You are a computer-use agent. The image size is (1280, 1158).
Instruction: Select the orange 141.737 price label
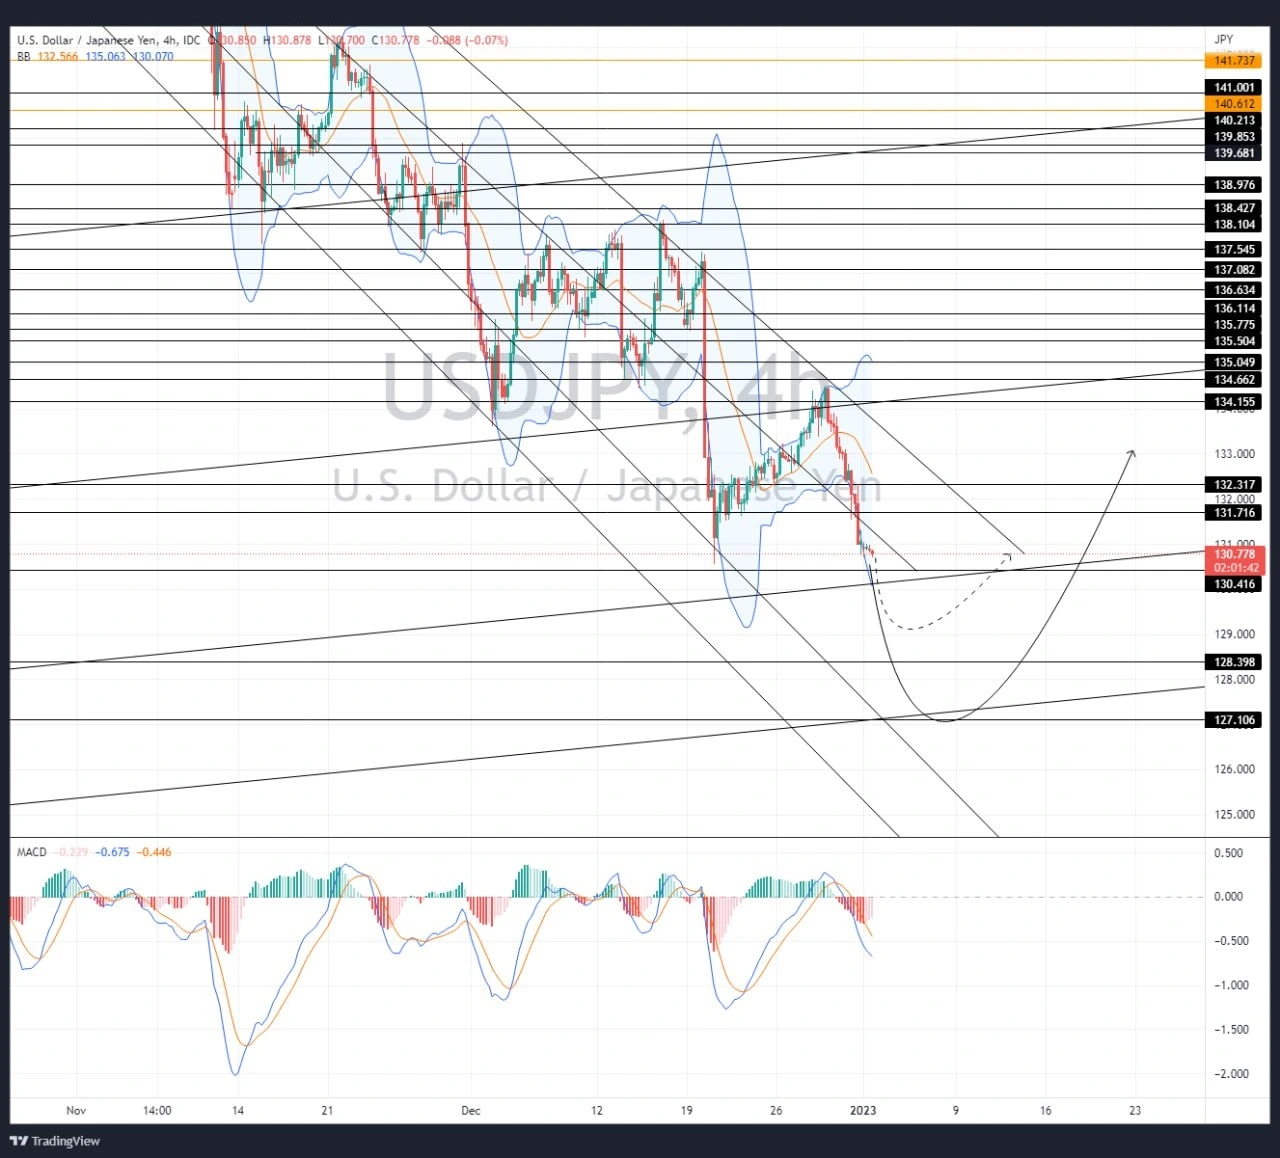tap(1234, 61)
